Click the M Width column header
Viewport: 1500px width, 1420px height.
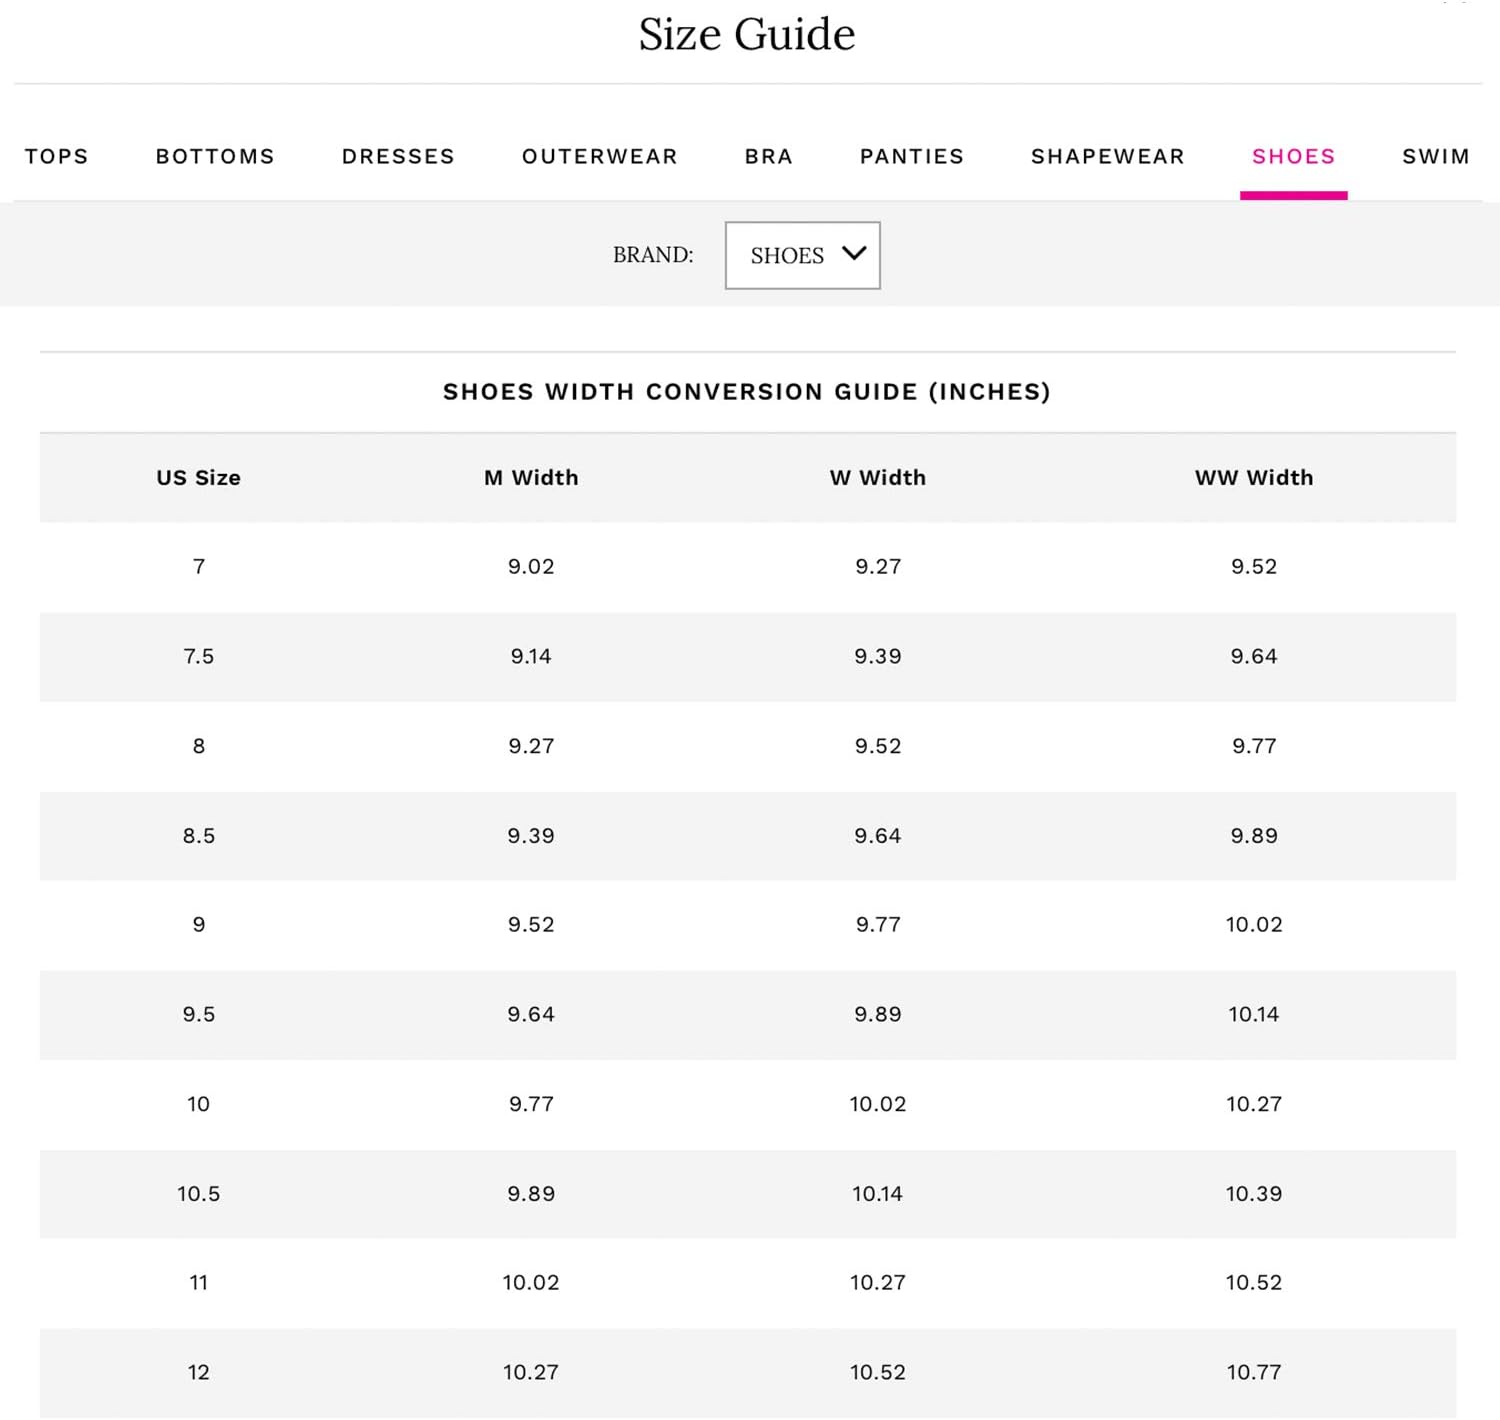(531, 478)
